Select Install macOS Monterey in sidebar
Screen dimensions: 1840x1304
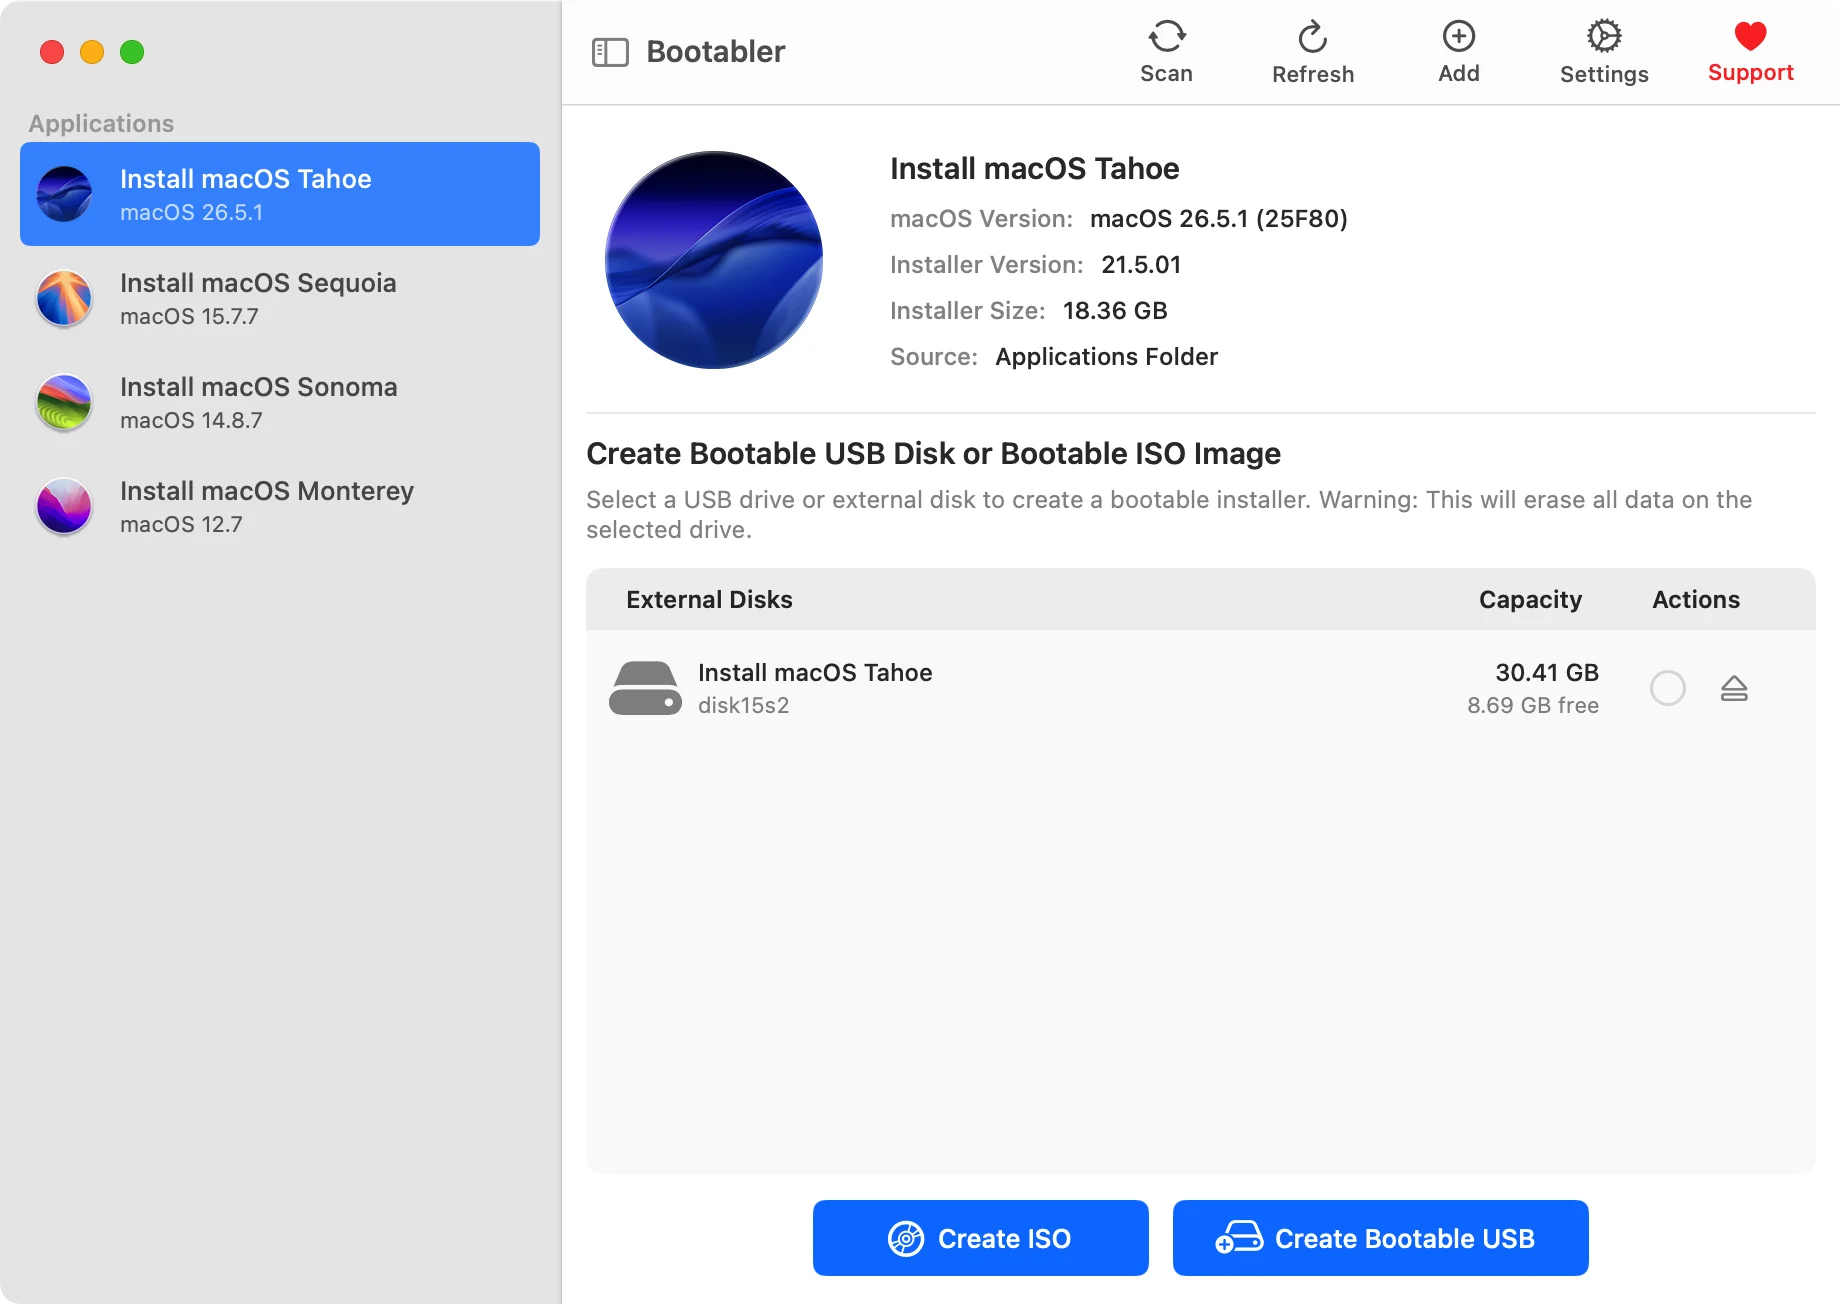(x=280, y=506)
